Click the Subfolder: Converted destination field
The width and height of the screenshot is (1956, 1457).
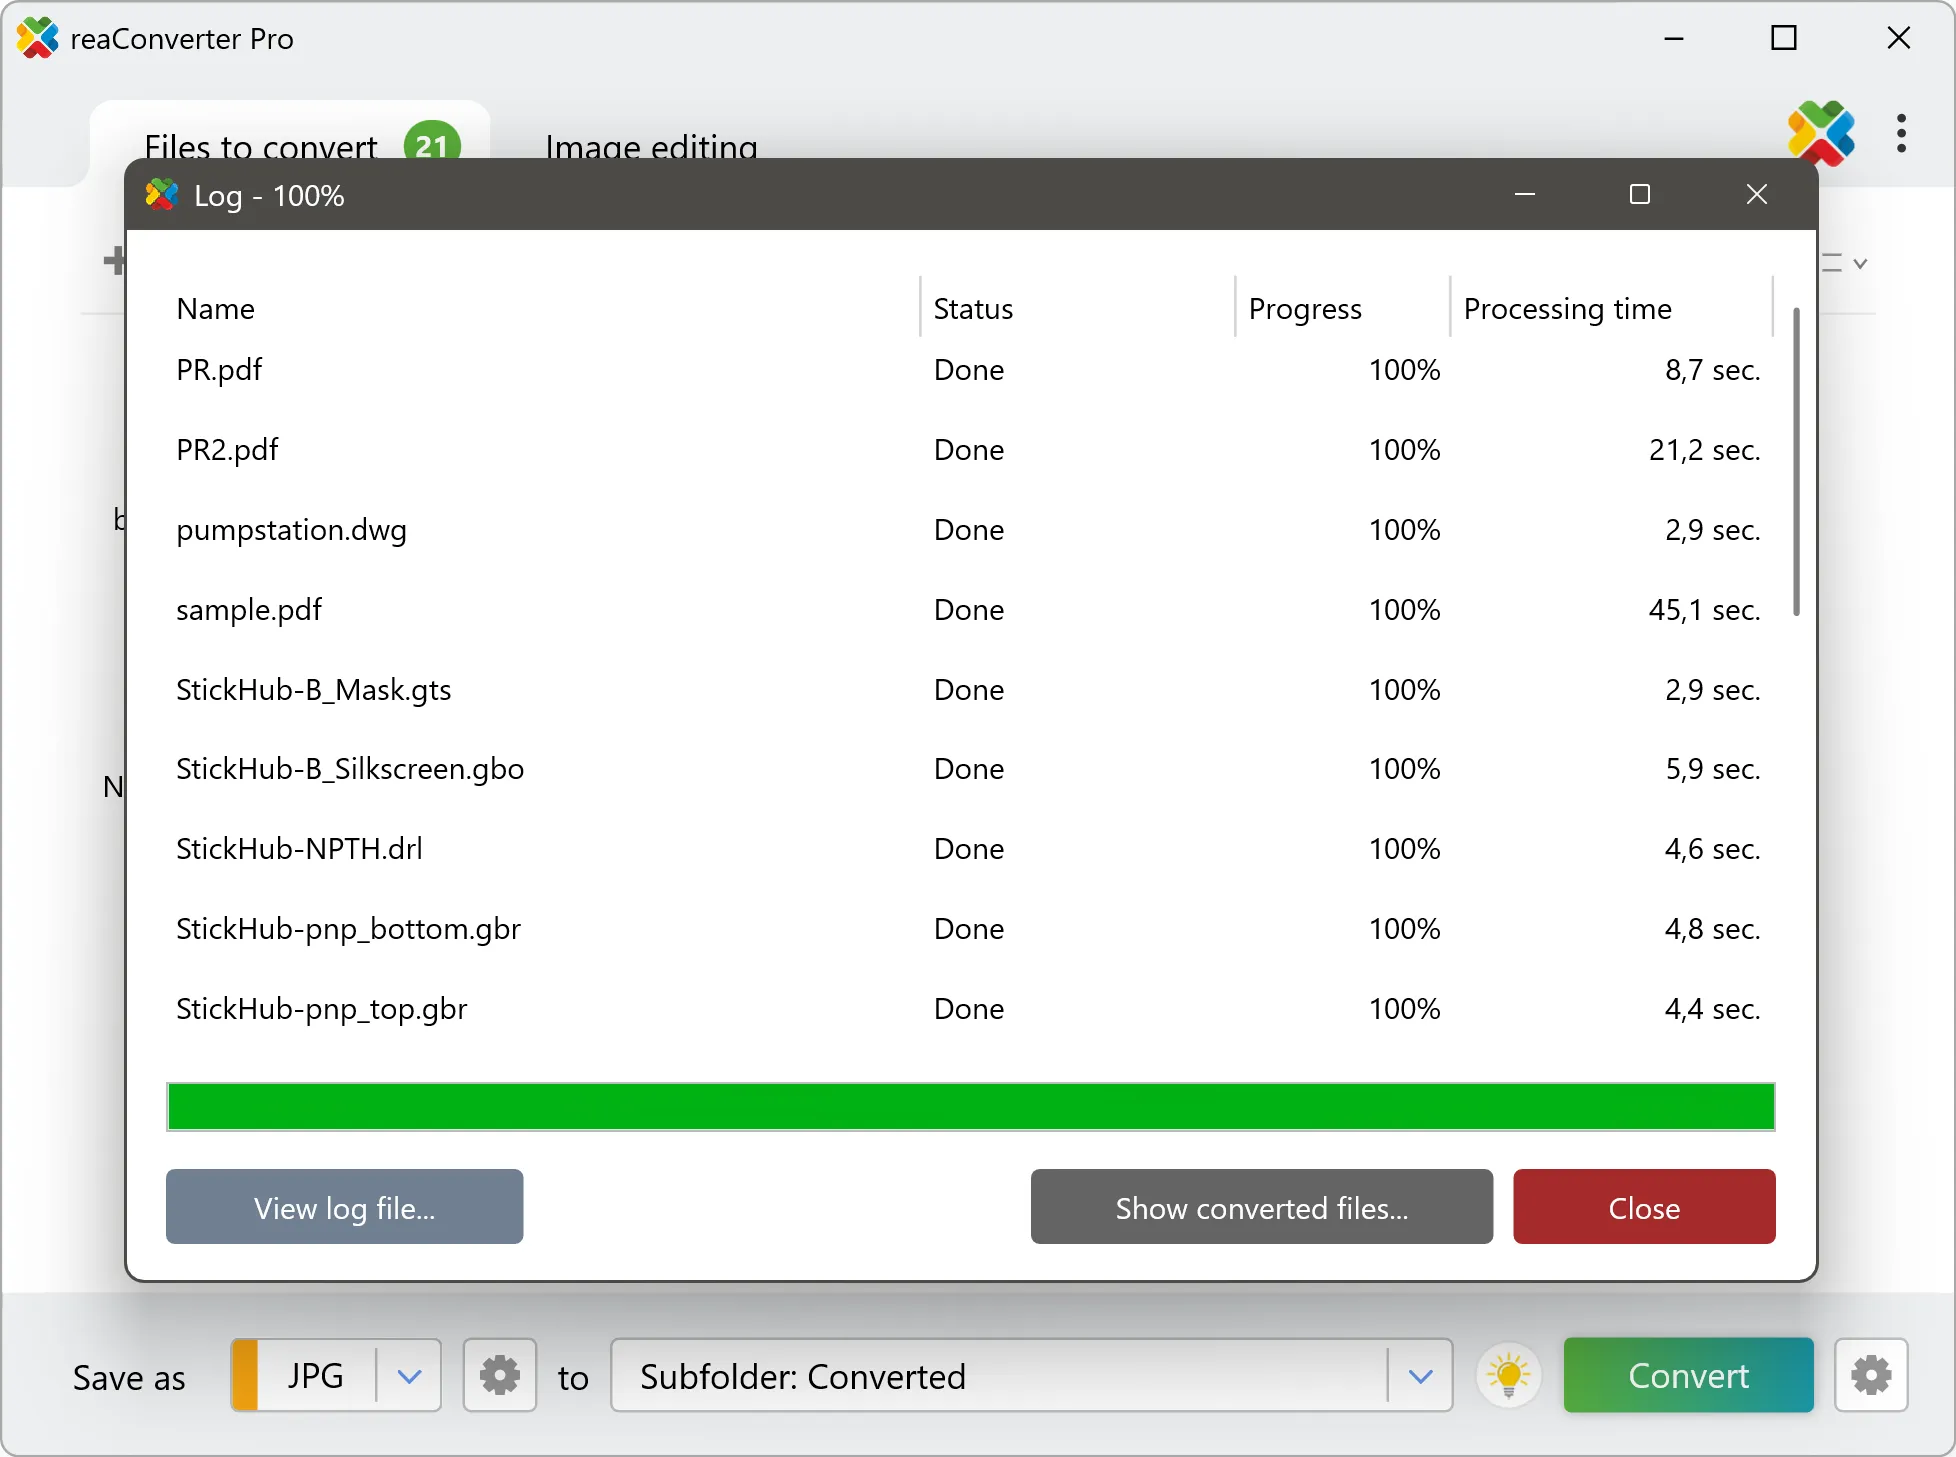click(x=998, y=1376)
